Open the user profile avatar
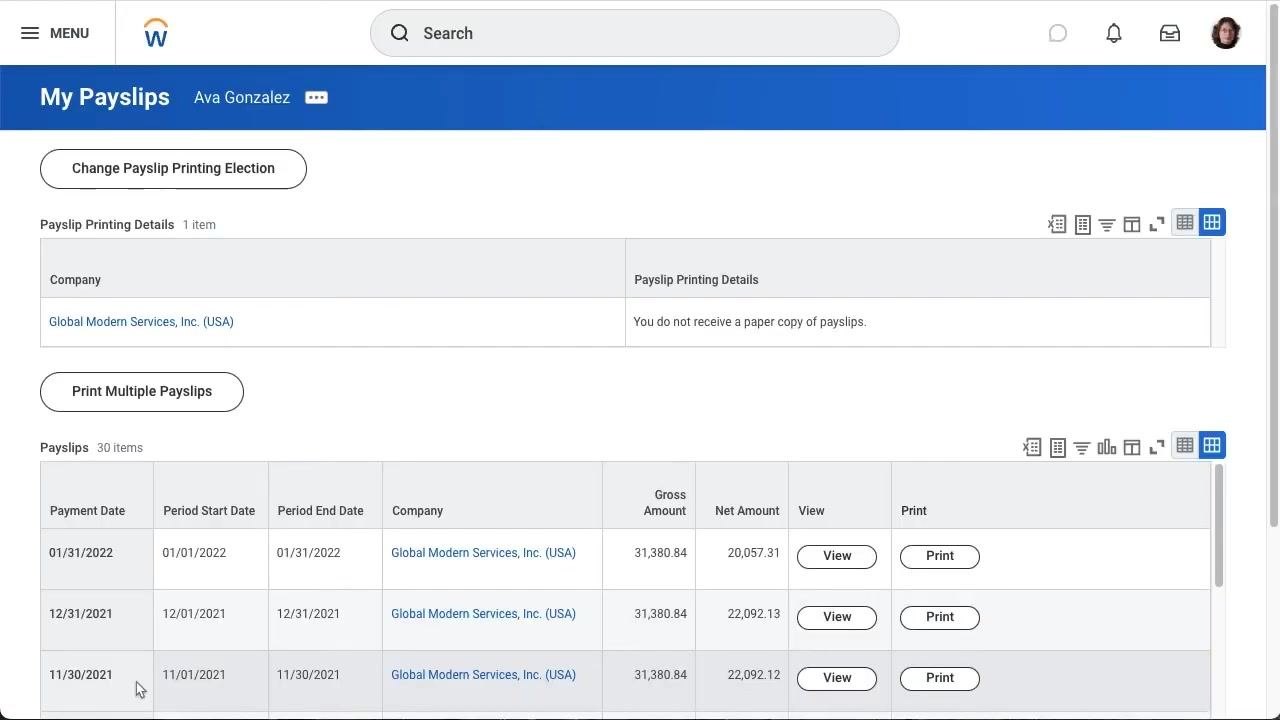 click(1226, 33)
